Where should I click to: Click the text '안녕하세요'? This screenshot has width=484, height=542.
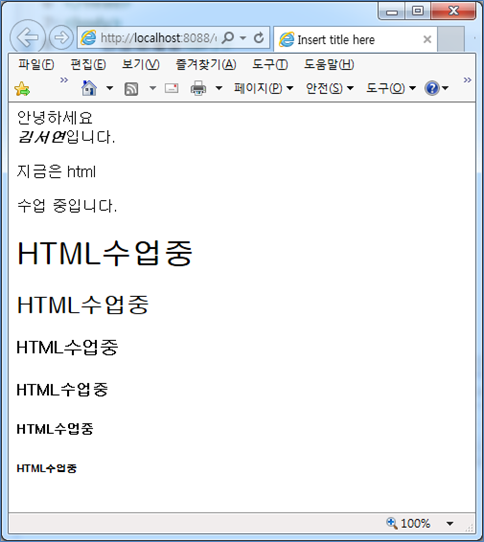[55, 118]
